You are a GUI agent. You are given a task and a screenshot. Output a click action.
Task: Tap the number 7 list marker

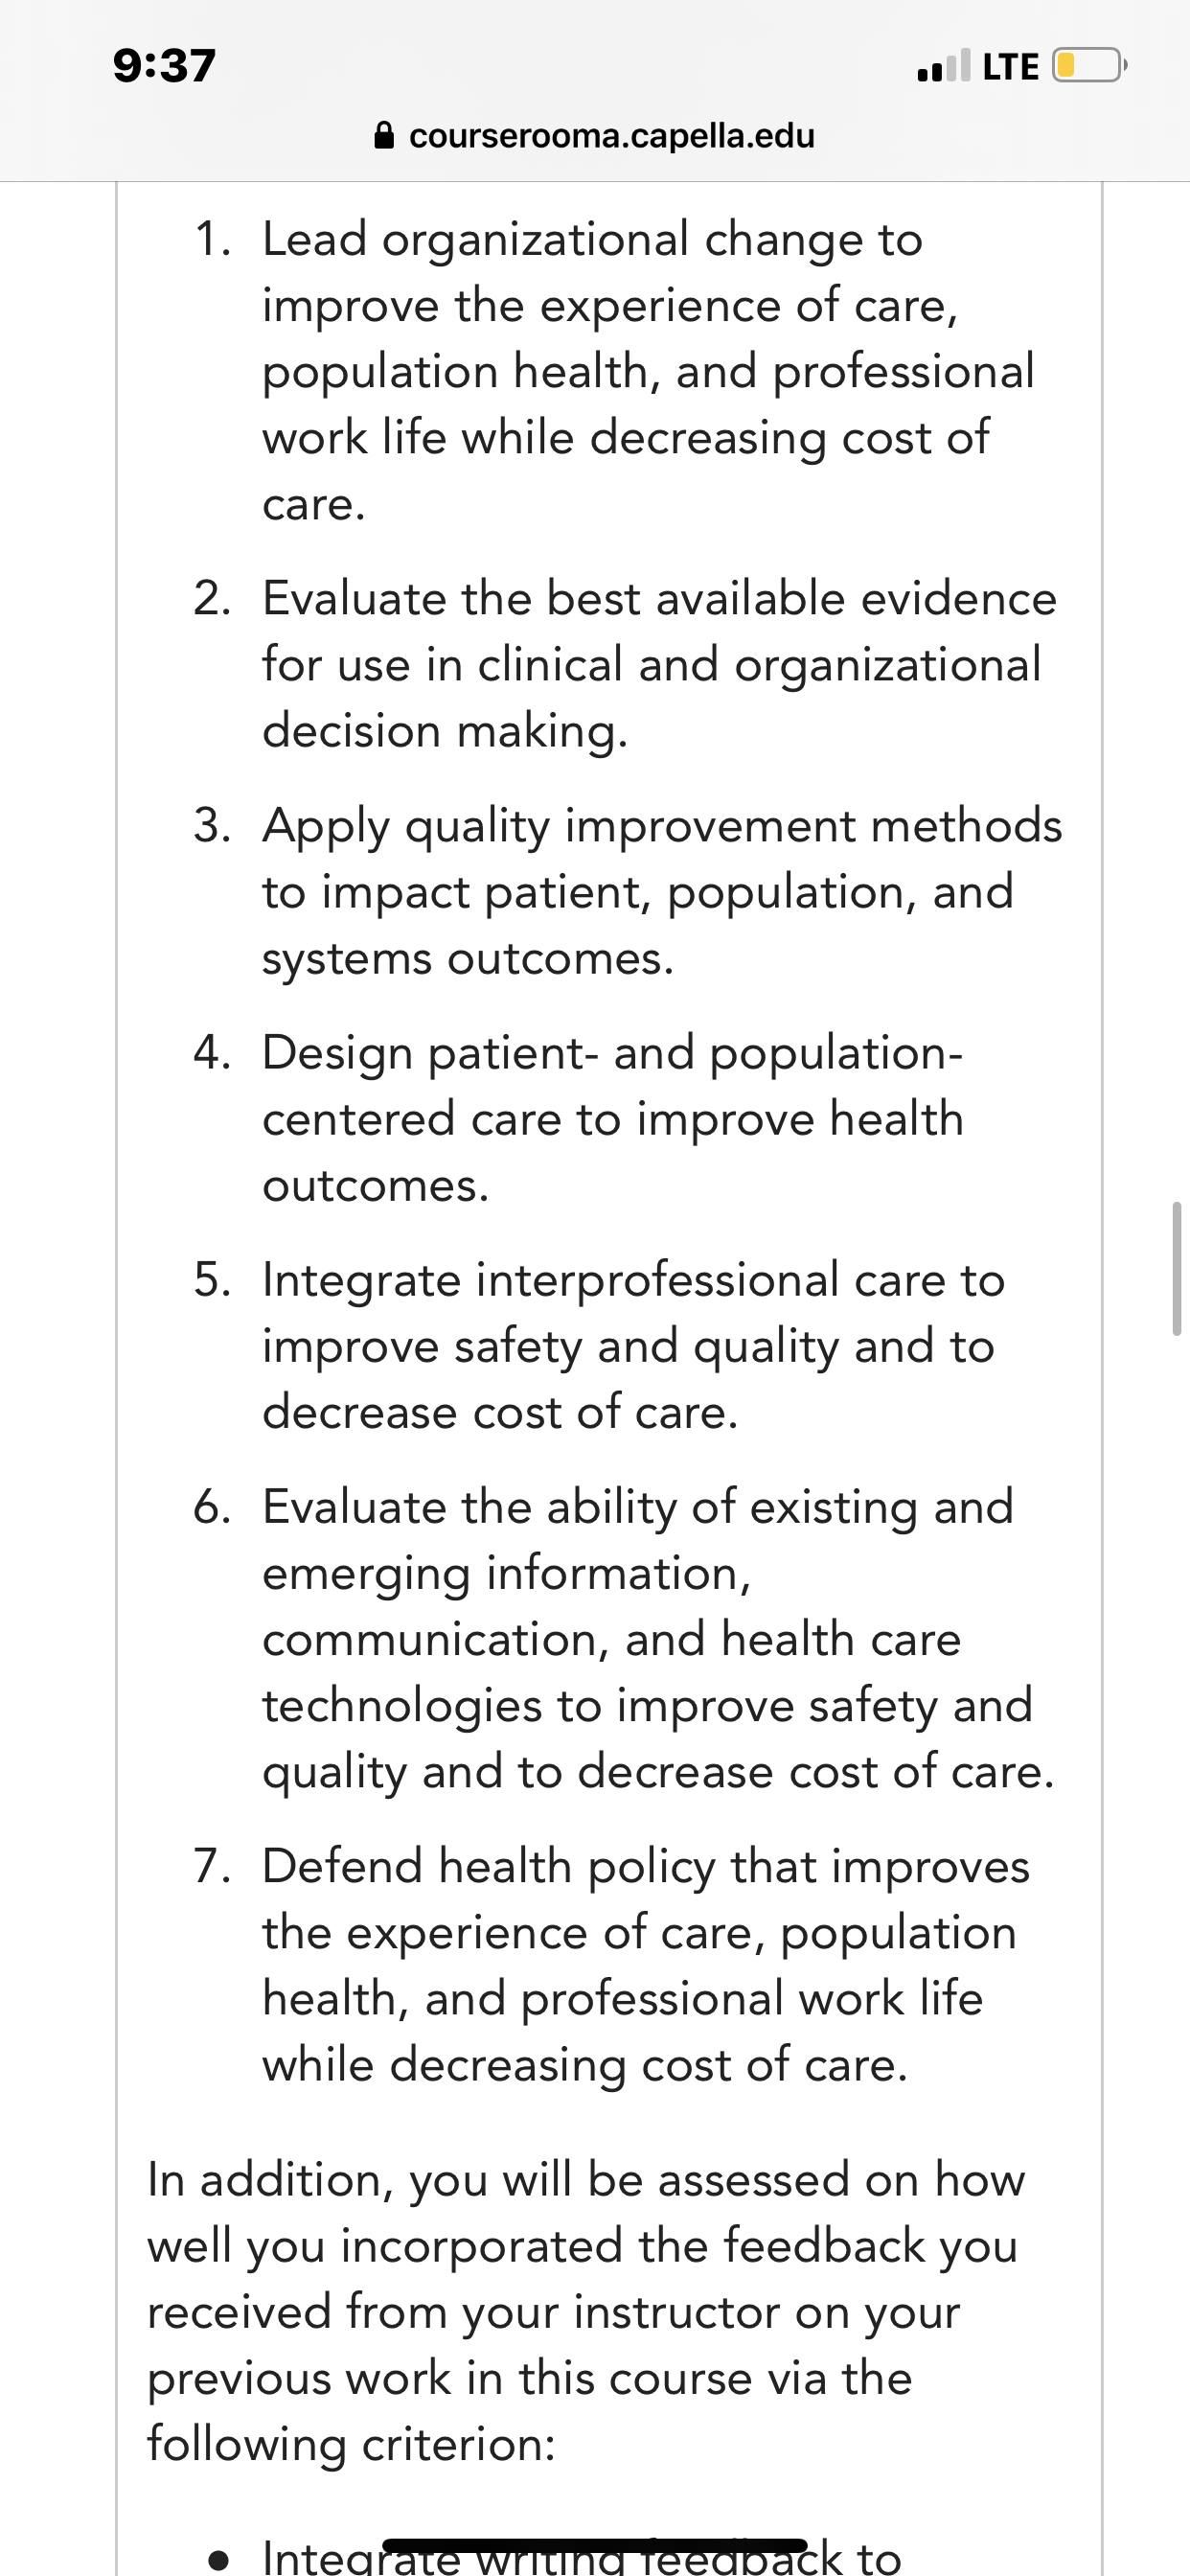coord(212,1866)
